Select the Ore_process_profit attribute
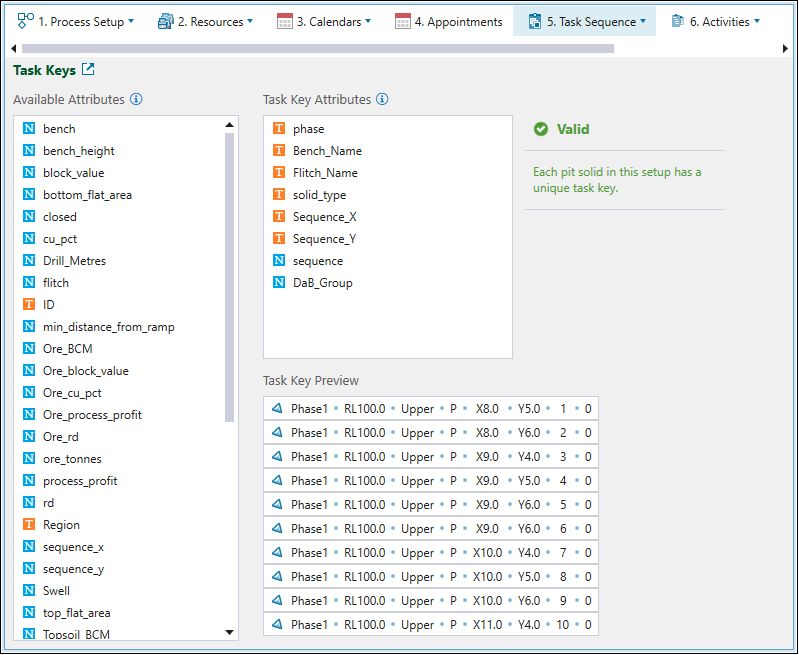 click(92, 415)
